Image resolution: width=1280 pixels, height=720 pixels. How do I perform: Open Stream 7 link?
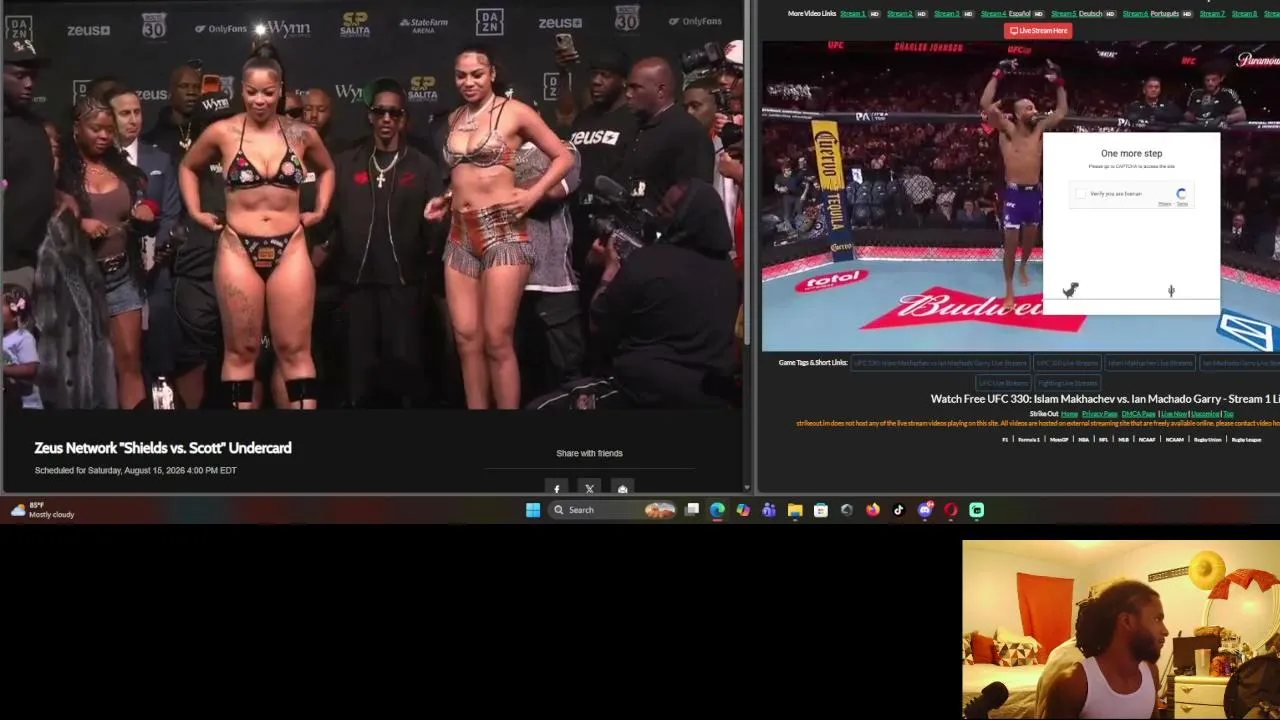coord(1212,14)
